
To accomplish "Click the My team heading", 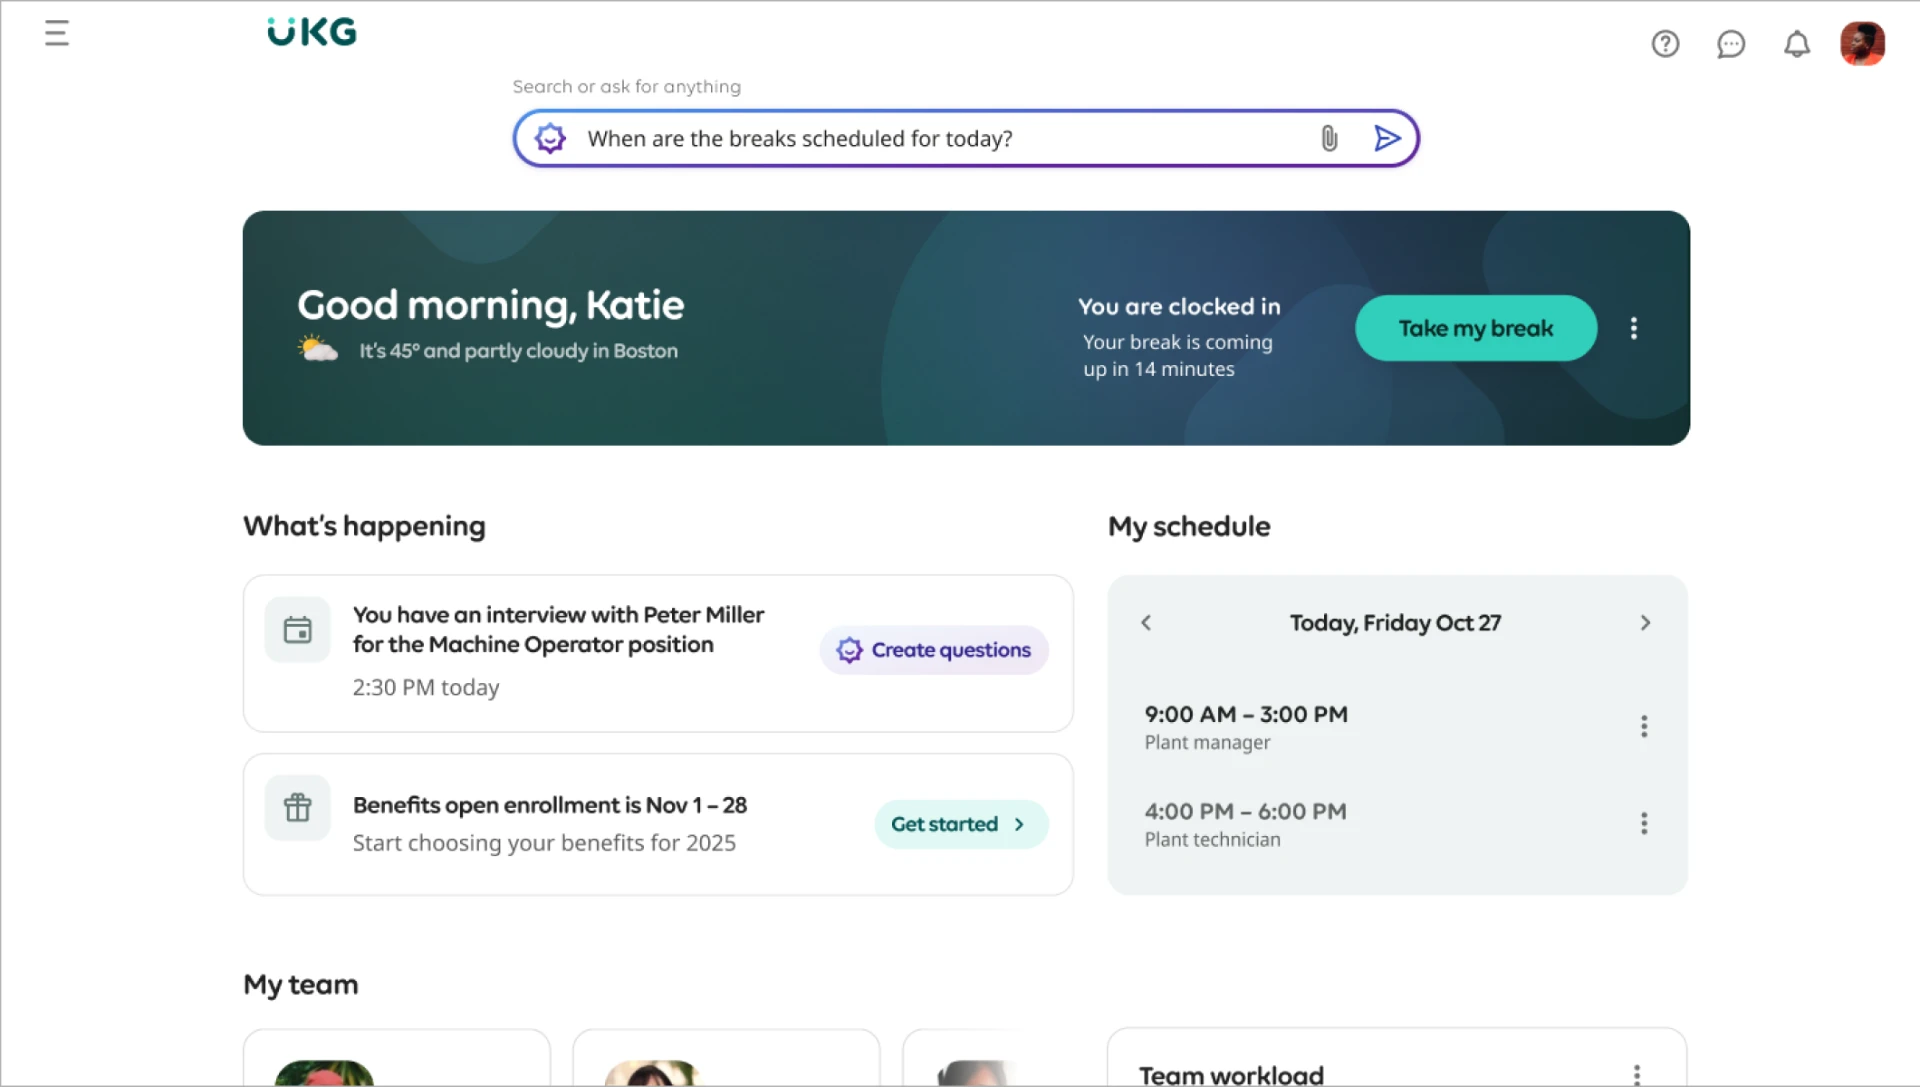I will (300, 985).
